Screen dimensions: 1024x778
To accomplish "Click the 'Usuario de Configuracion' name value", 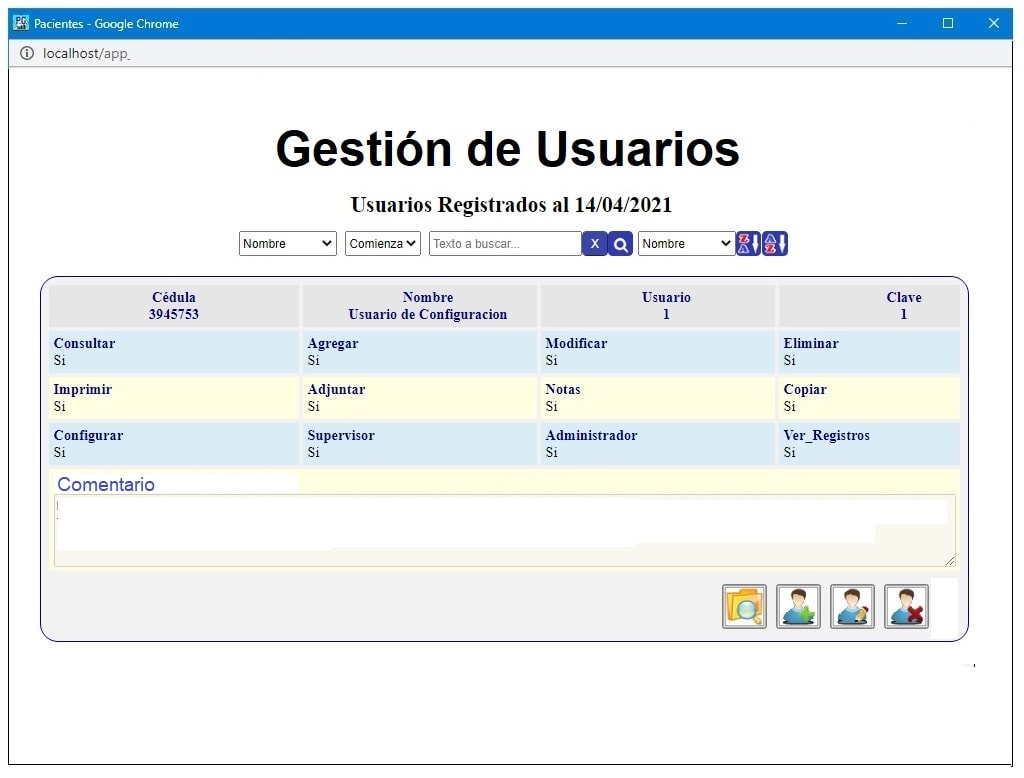I will (x=428, y=314).
